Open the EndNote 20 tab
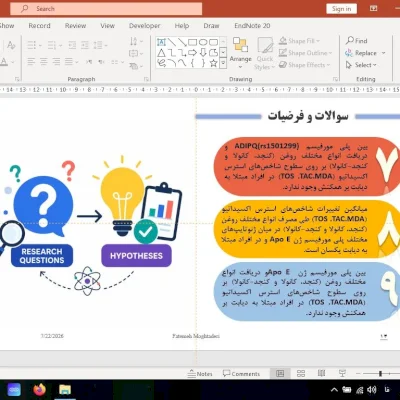This screenshot has width=400, height=400. tap(252, 26)
